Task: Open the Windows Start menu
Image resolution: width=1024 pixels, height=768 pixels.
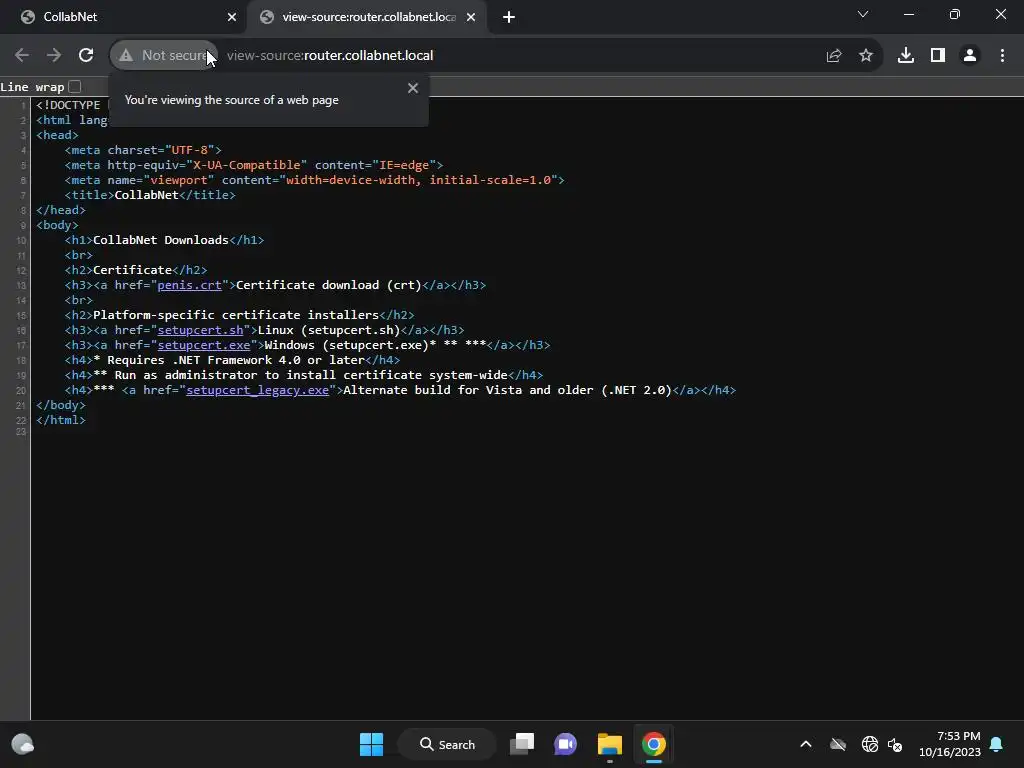Action: point(372,744)
